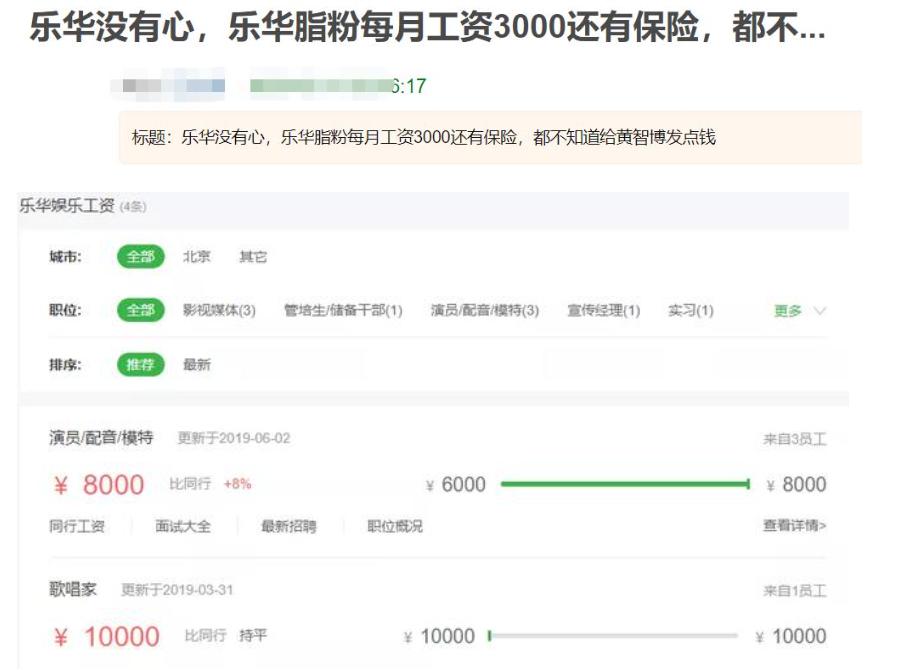Viewport: 906px width, 670px height.
Task: Click the red ¥8000 salary figure
Action: pyautogui.click(x=98, y=484)
